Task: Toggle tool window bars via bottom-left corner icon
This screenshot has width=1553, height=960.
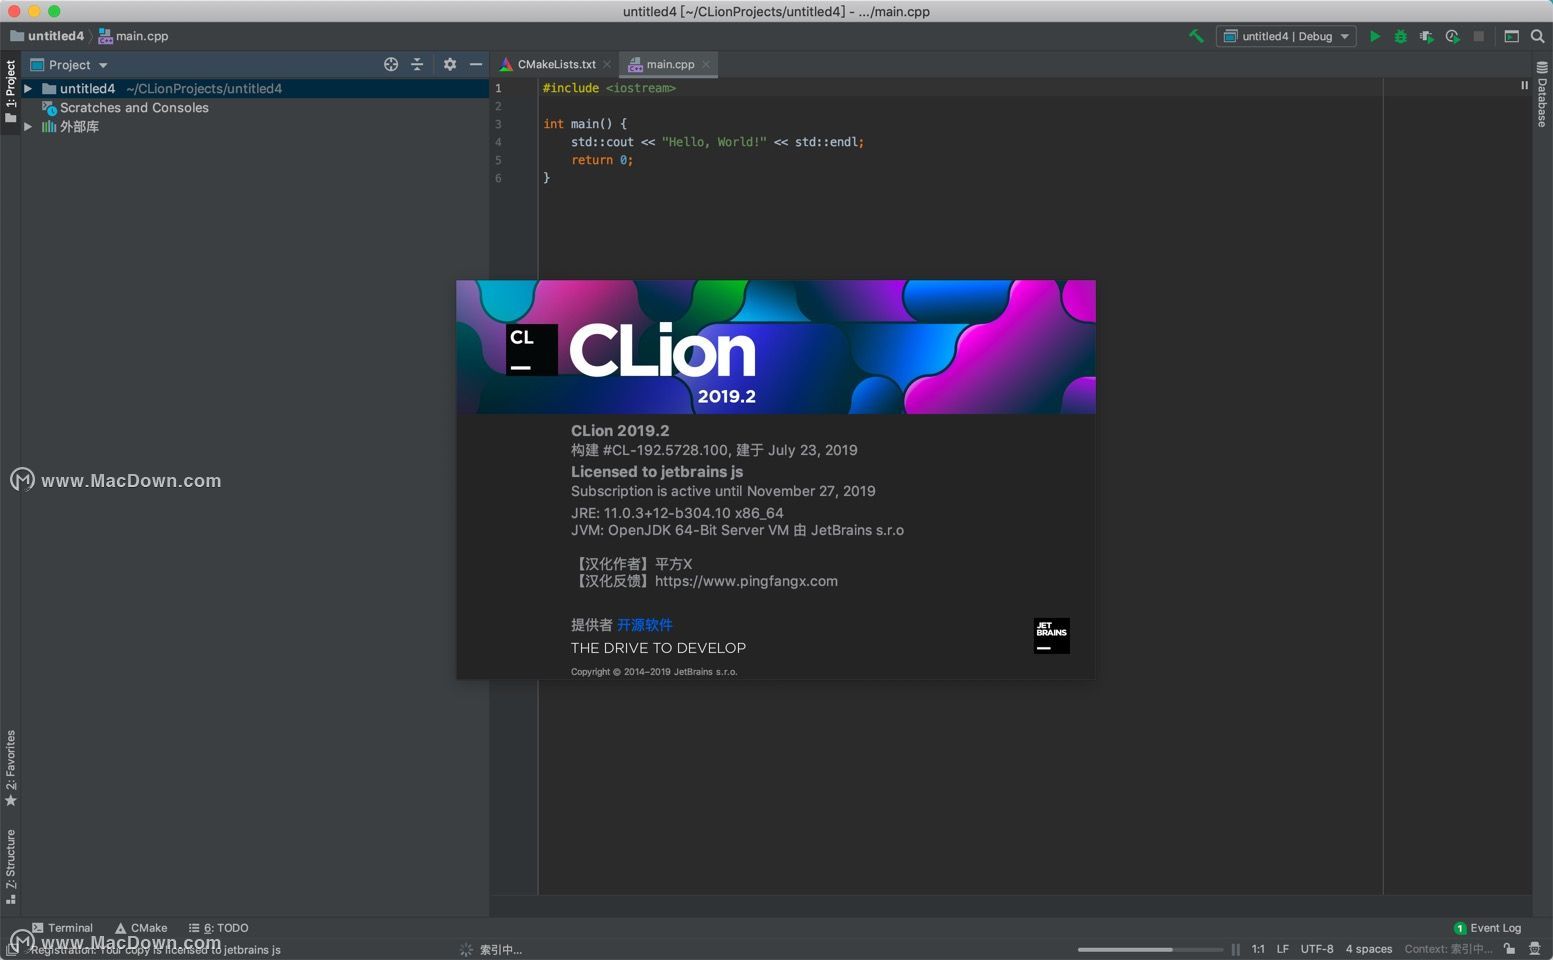Action: click(11, 949)
